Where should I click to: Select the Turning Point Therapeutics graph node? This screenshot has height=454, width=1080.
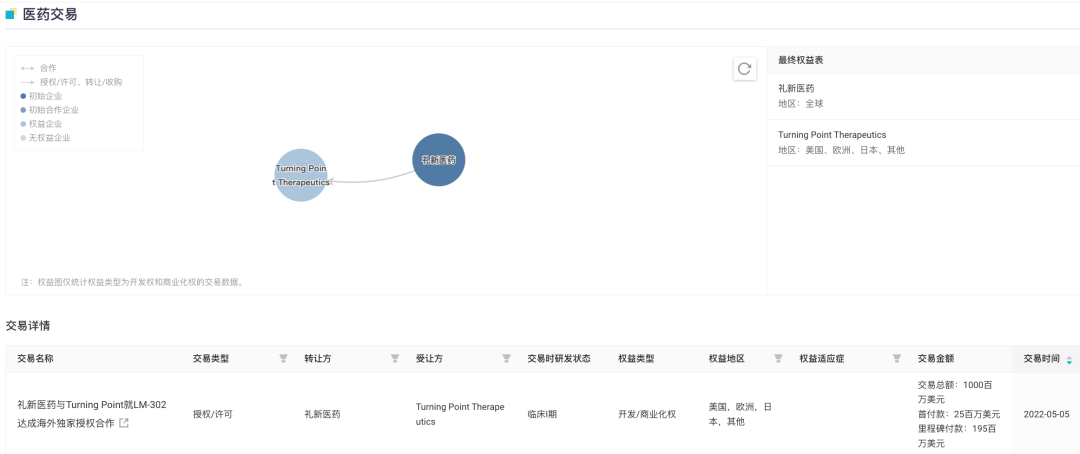[x=301, y=175]
